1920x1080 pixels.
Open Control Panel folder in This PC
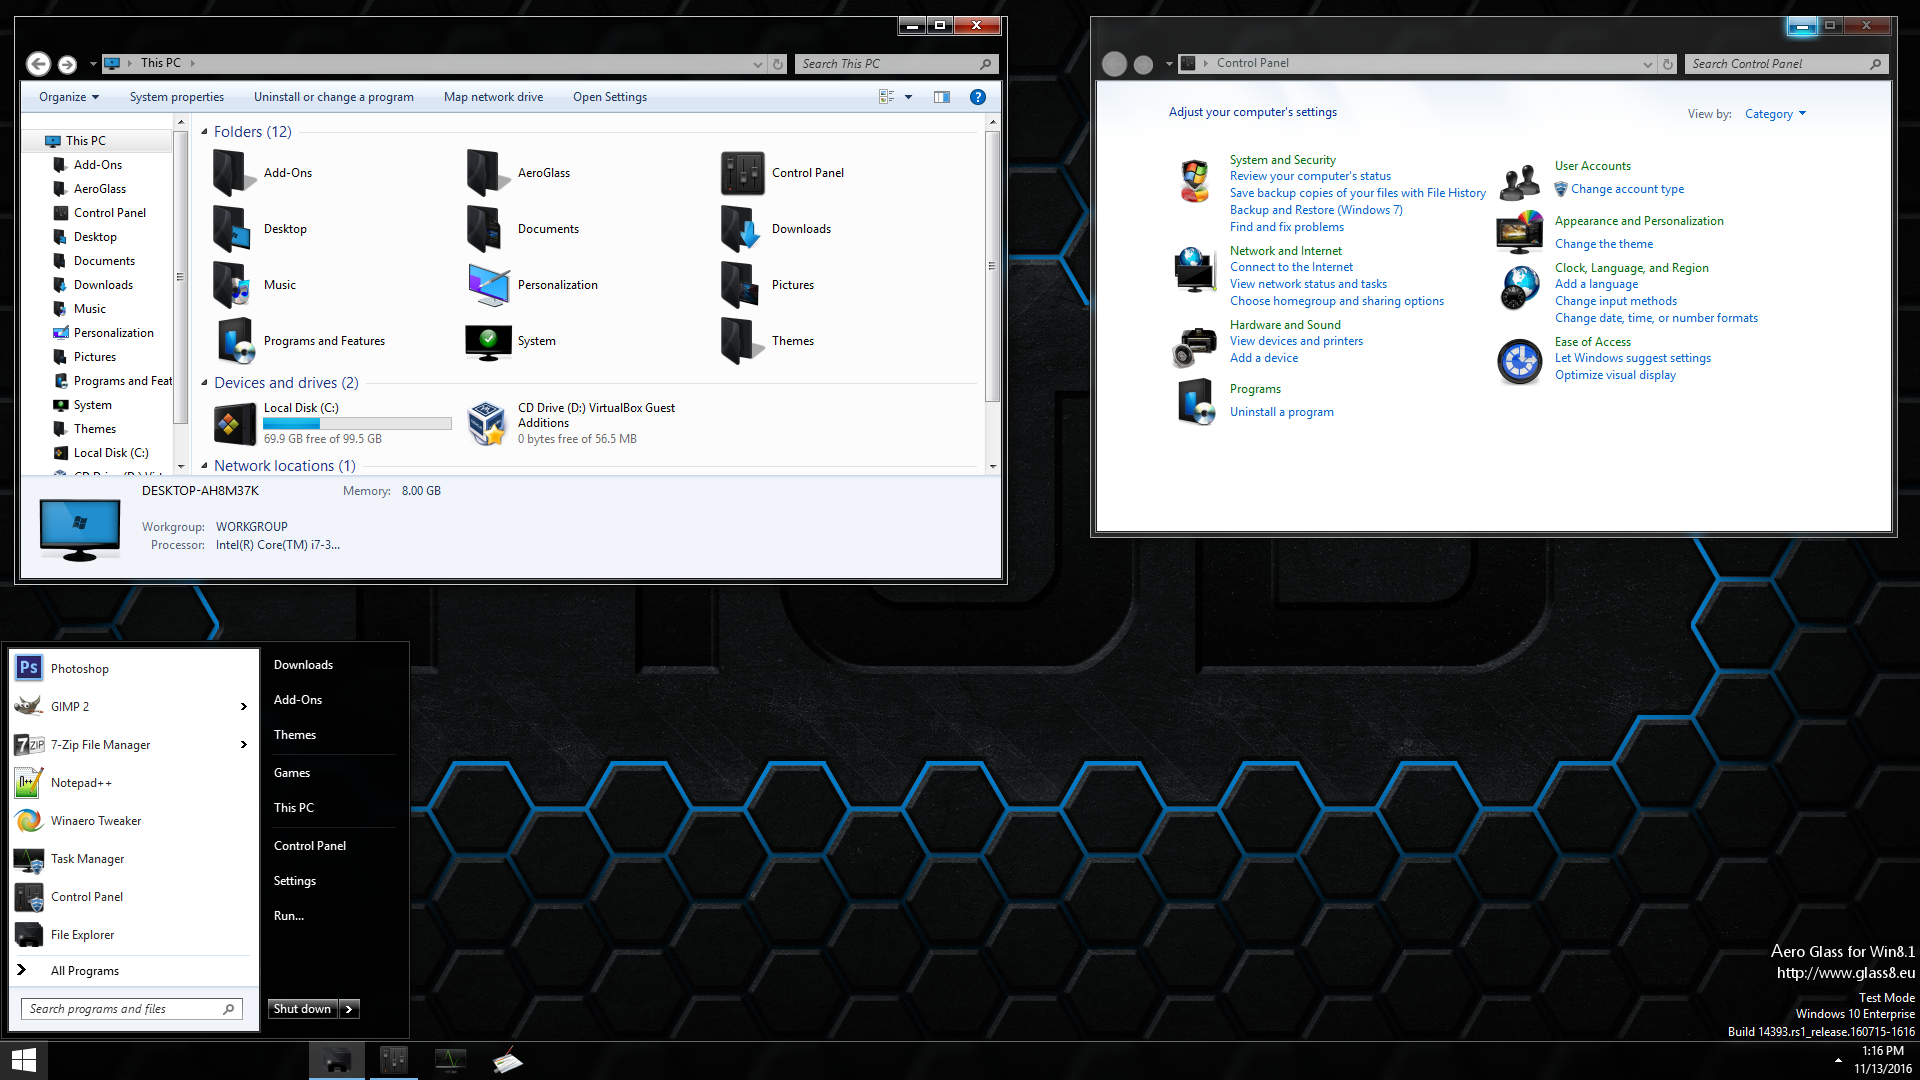742,173
